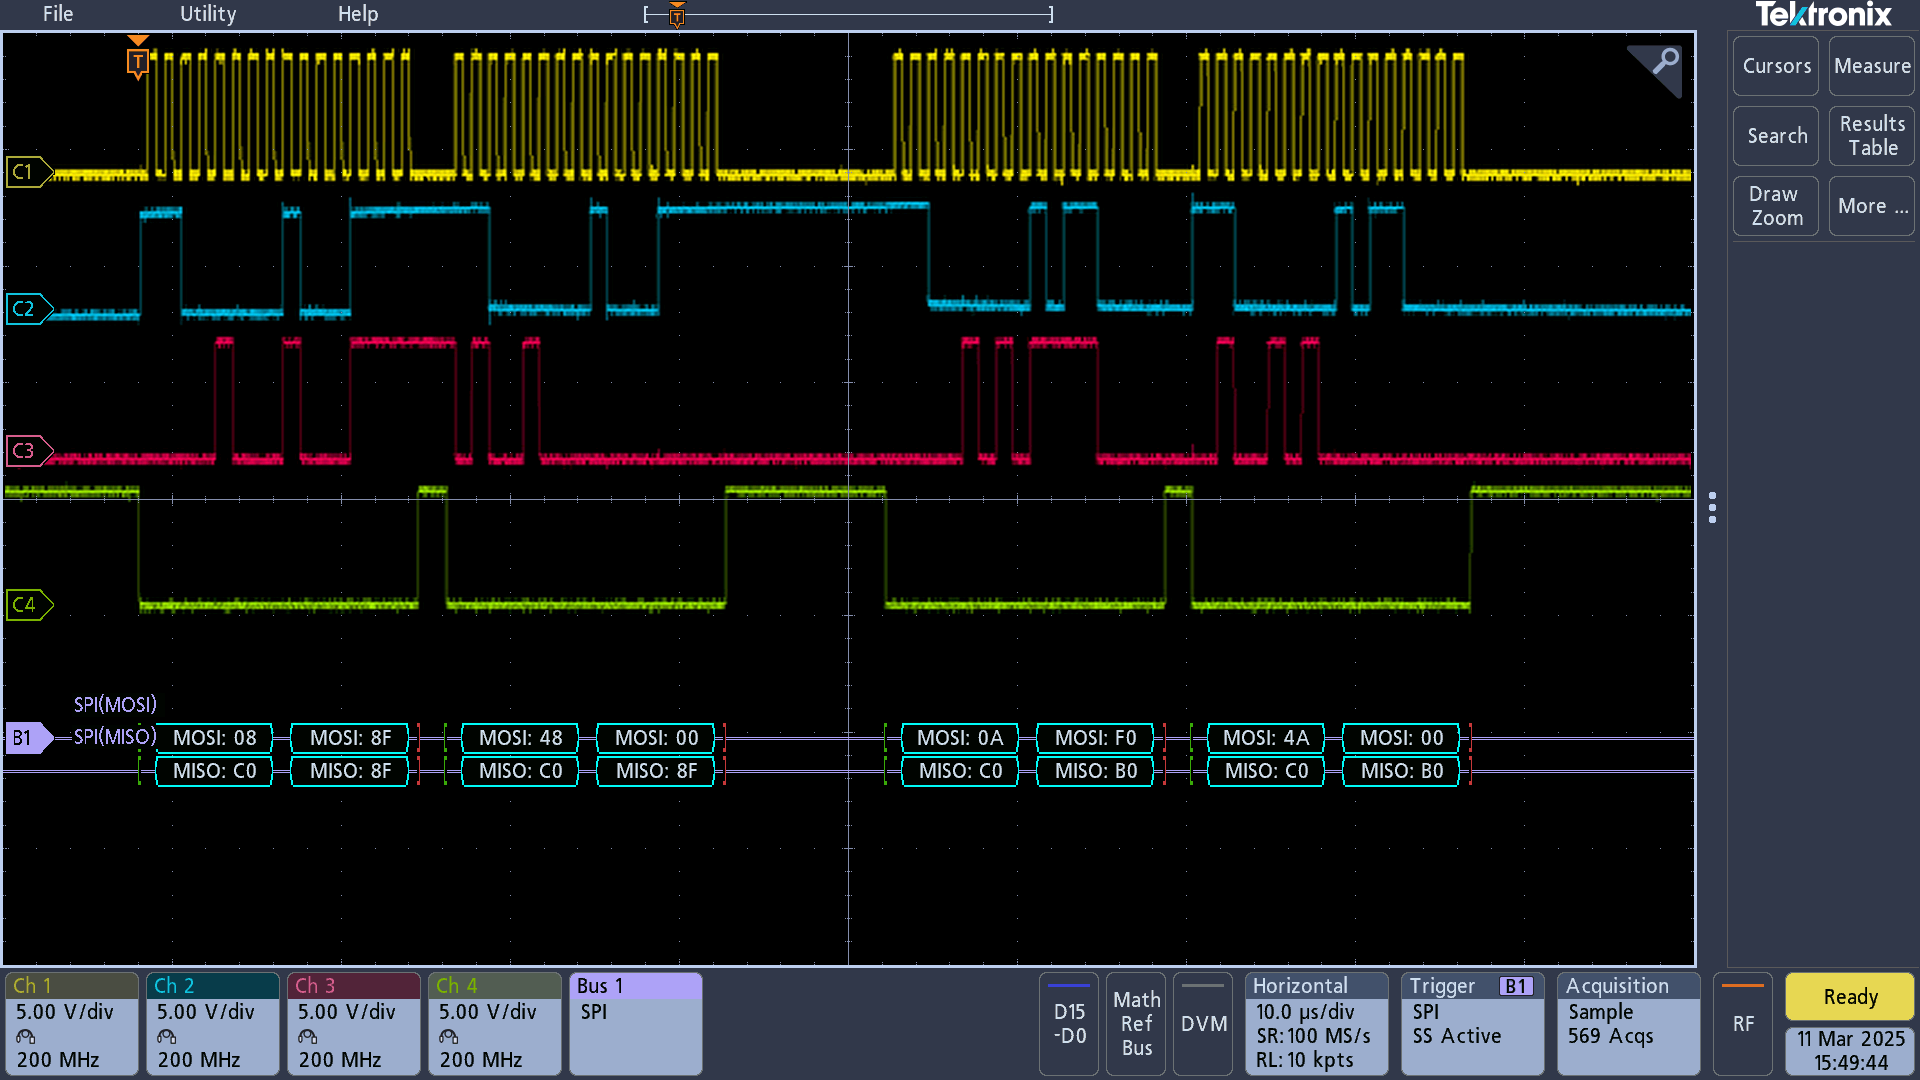Toggle the RF channel button
The height and width of the screenshot is (1080, 1920).
pyautogui.click(x=1742, y=1024)
